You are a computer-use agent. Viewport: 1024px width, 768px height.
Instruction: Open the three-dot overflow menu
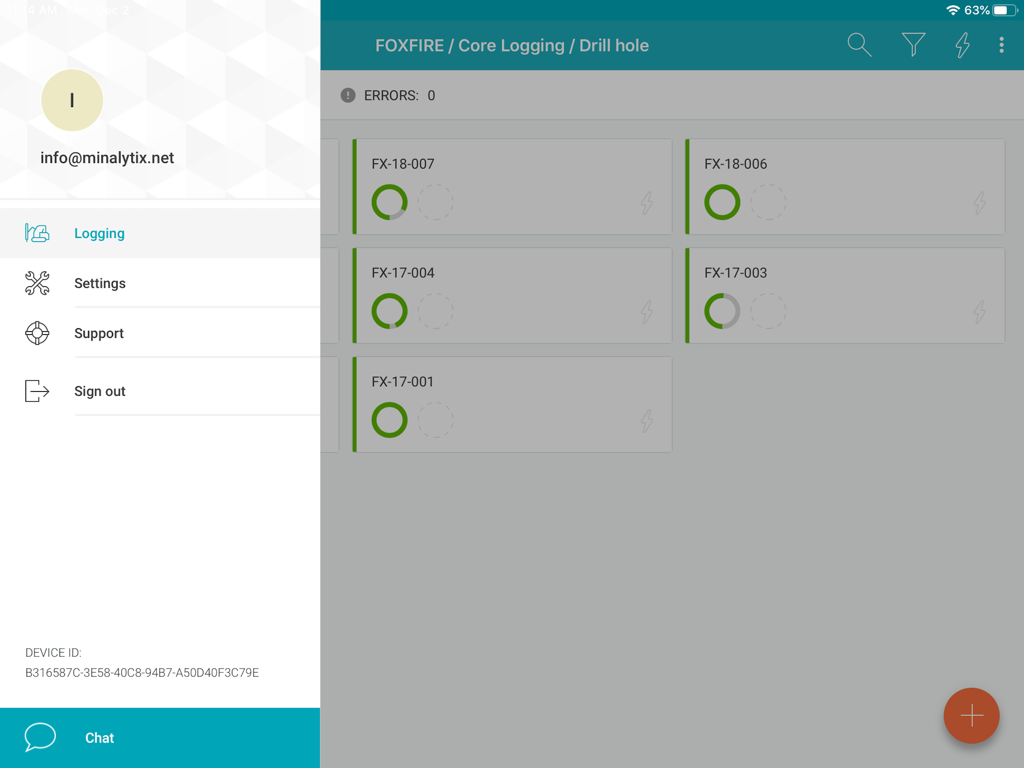tap(1001, 45)
